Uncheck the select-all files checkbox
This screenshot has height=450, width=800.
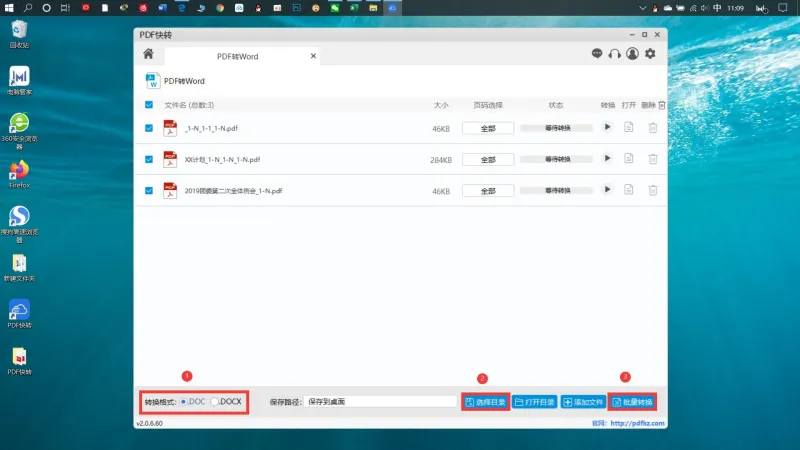pyautogui.click(x=149, y=105)
